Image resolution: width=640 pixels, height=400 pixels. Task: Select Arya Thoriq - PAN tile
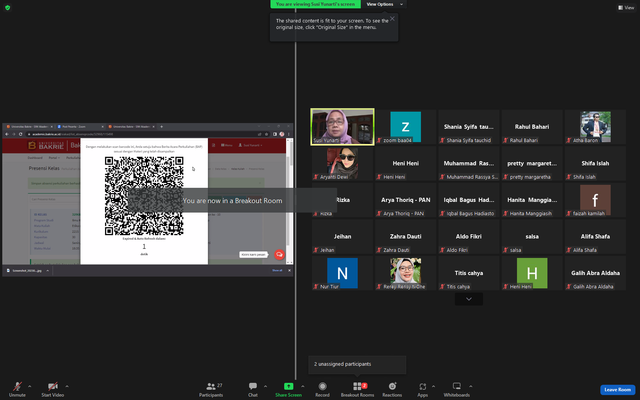(405, 200)
